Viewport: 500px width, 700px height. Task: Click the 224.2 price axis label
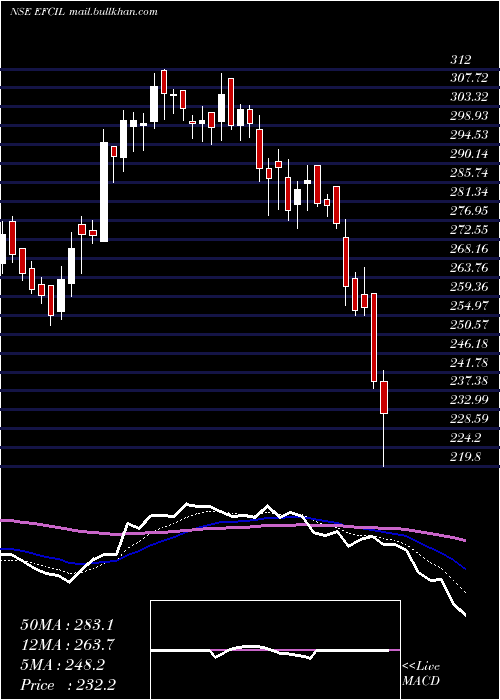[465, 438]
